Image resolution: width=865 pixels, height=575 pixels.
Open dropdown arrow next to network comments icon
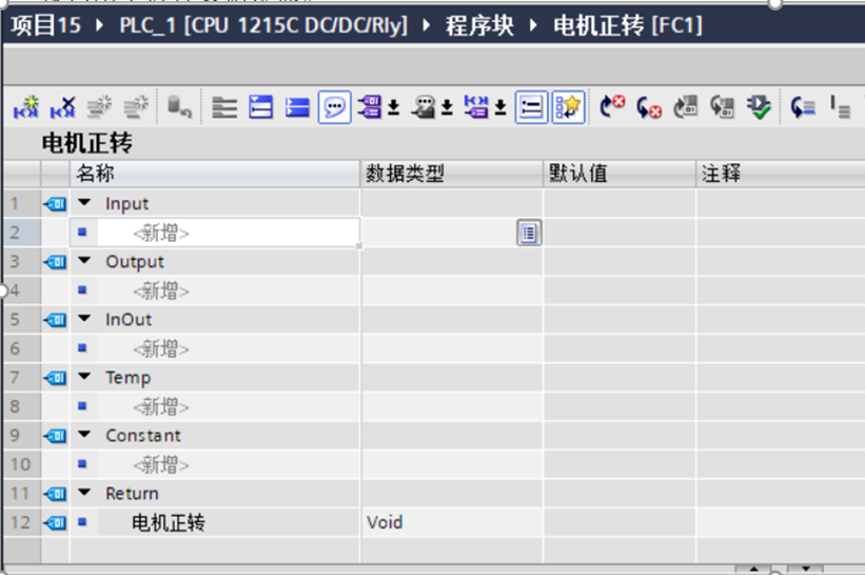(500, 107)
